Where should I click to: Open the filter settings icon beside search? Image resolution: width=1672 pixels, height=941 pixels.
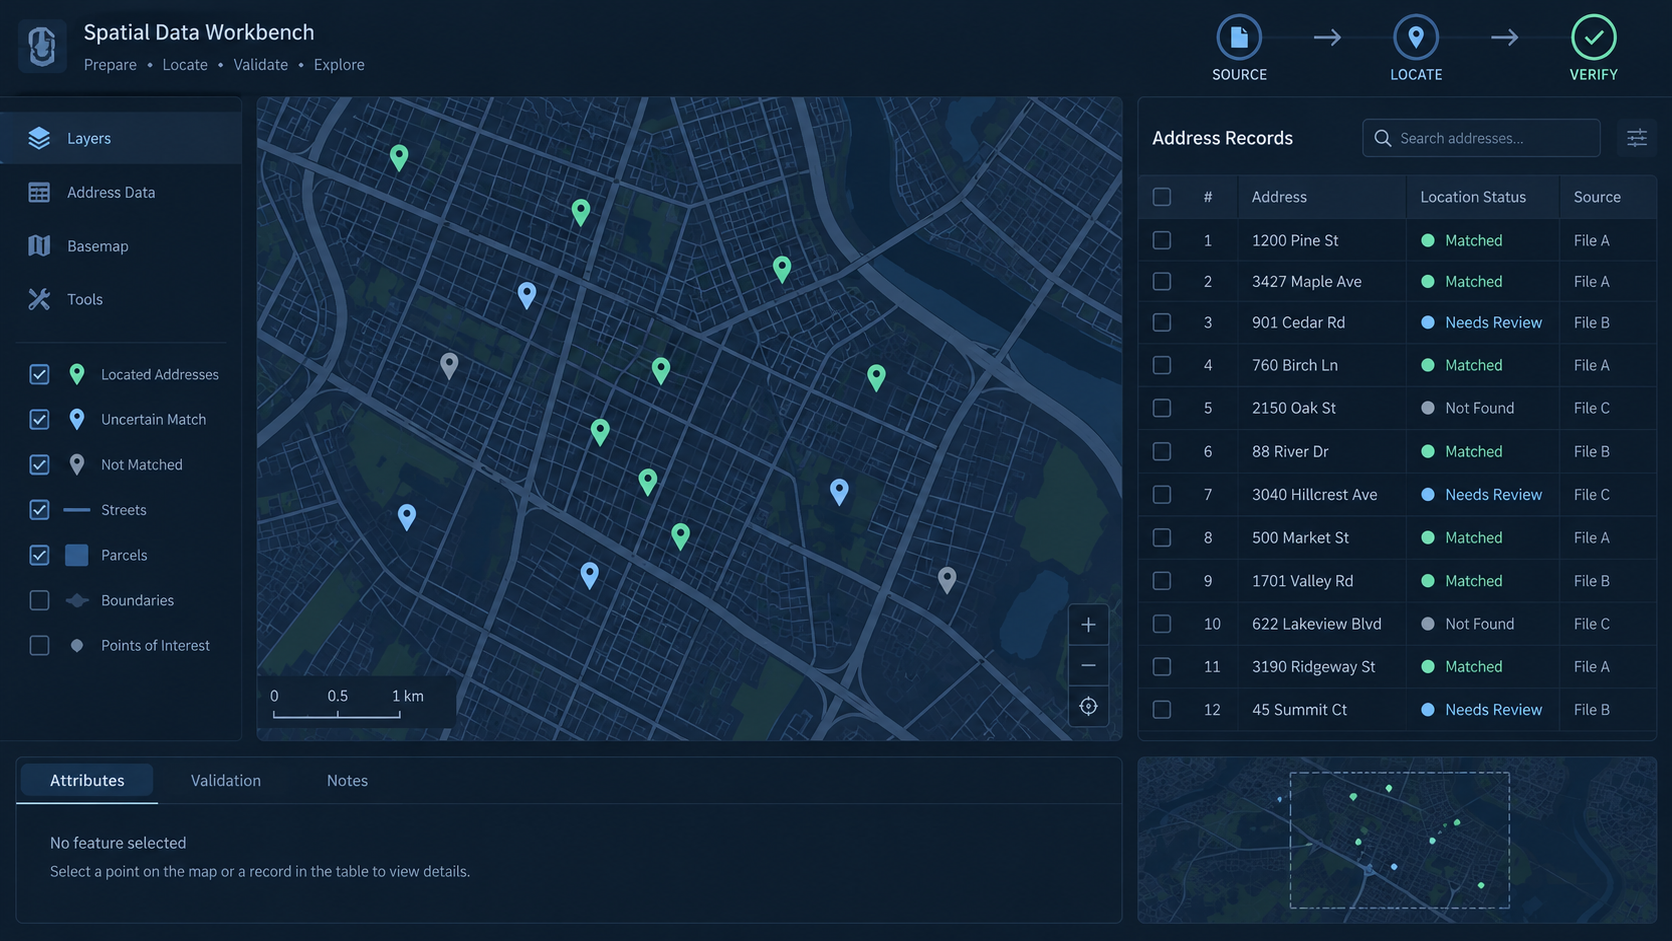[x=1637, y=138]
